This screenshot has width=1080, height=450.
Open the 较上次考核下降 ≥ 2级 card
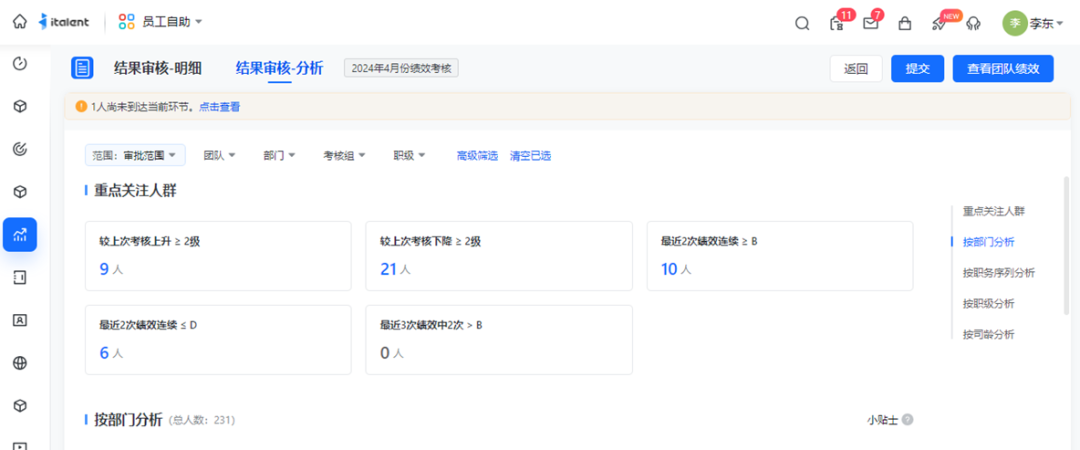click(x=499, y=256)
